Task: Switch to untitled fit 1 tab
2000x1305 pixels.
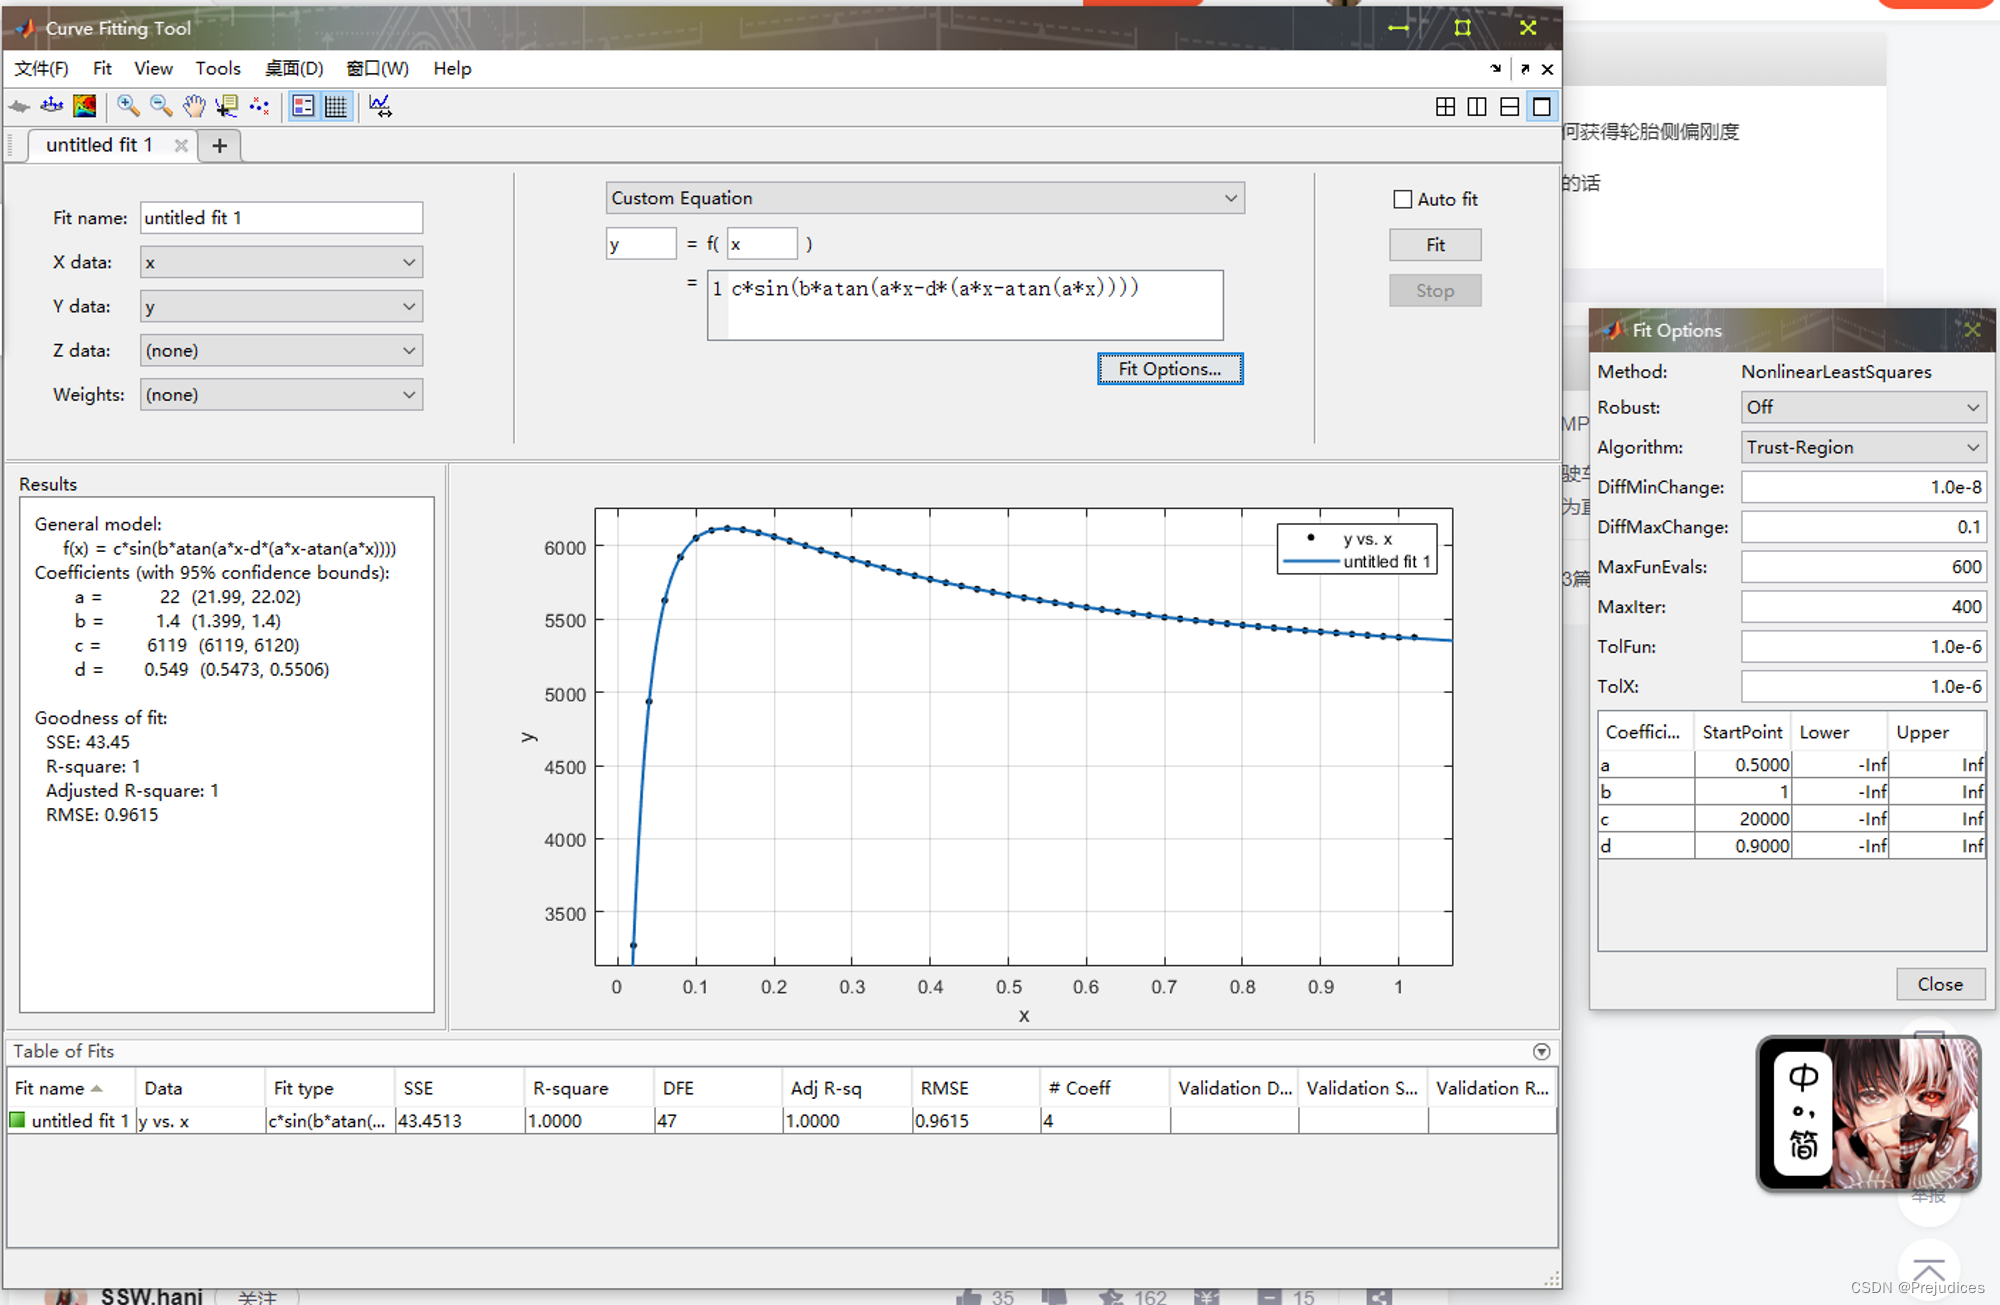Action: pos(99,146)
